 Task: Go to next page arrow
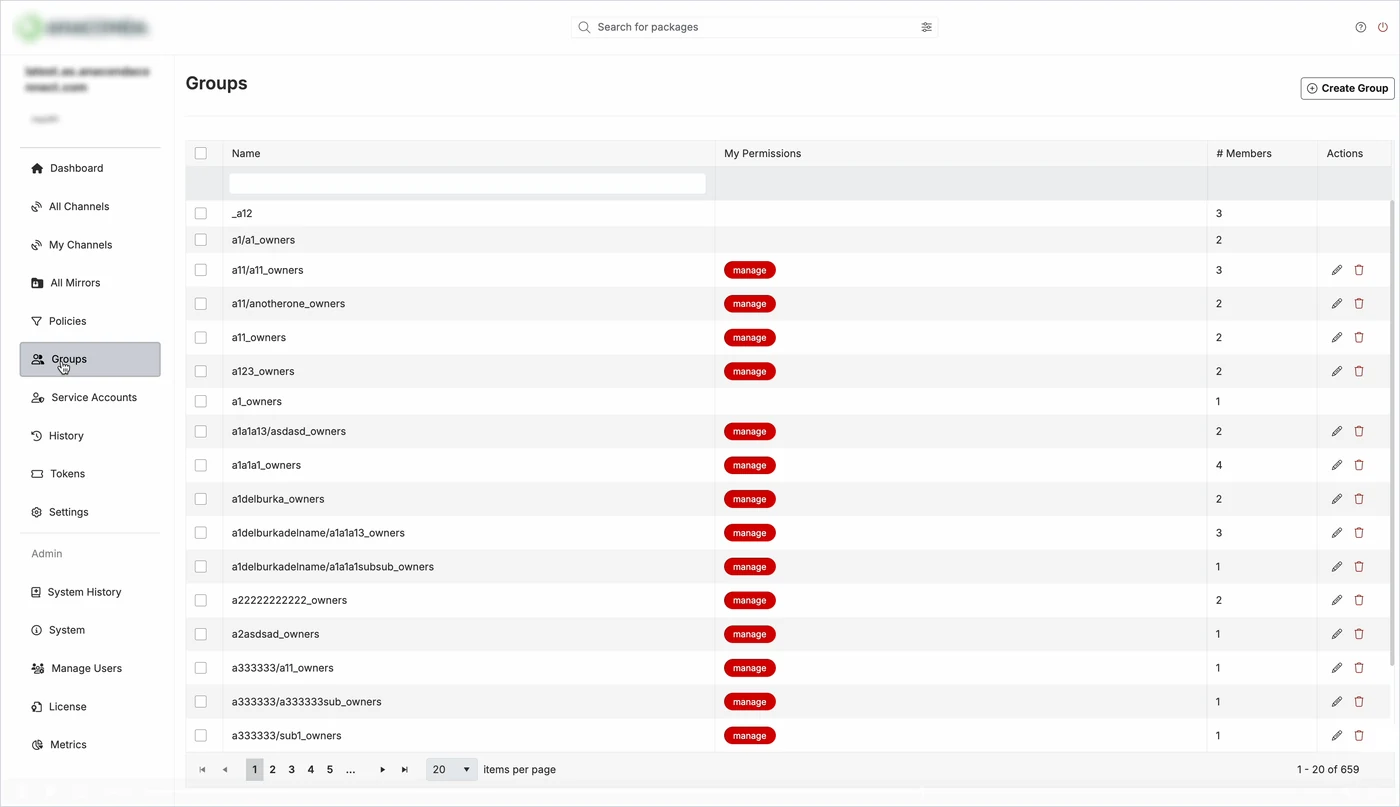click(382, 770)
